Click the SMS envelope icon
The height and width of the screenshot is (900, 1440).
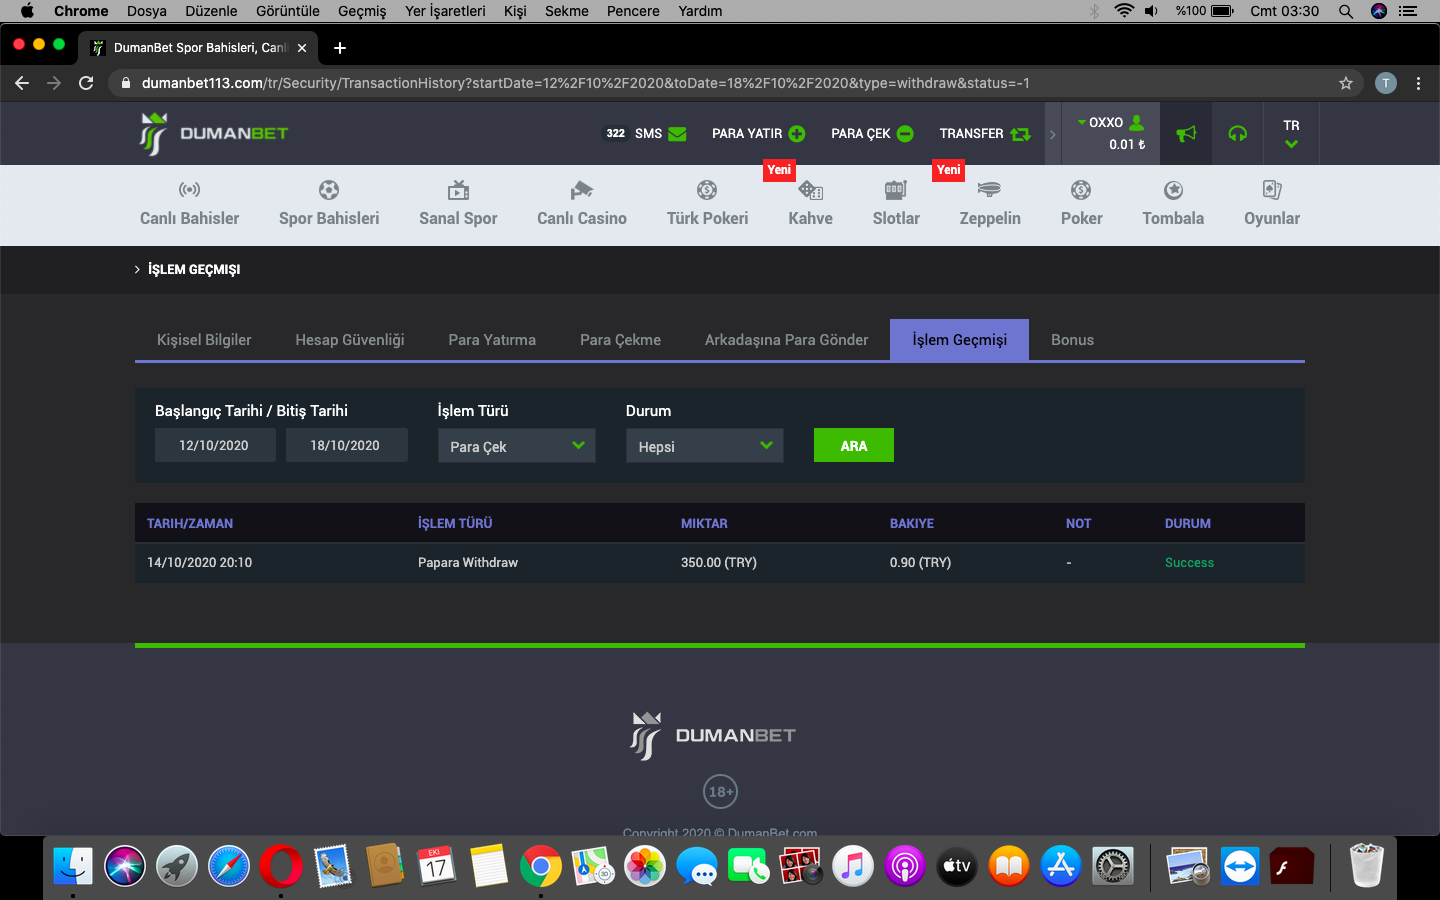pyautogui.click(x=677, y=134)
